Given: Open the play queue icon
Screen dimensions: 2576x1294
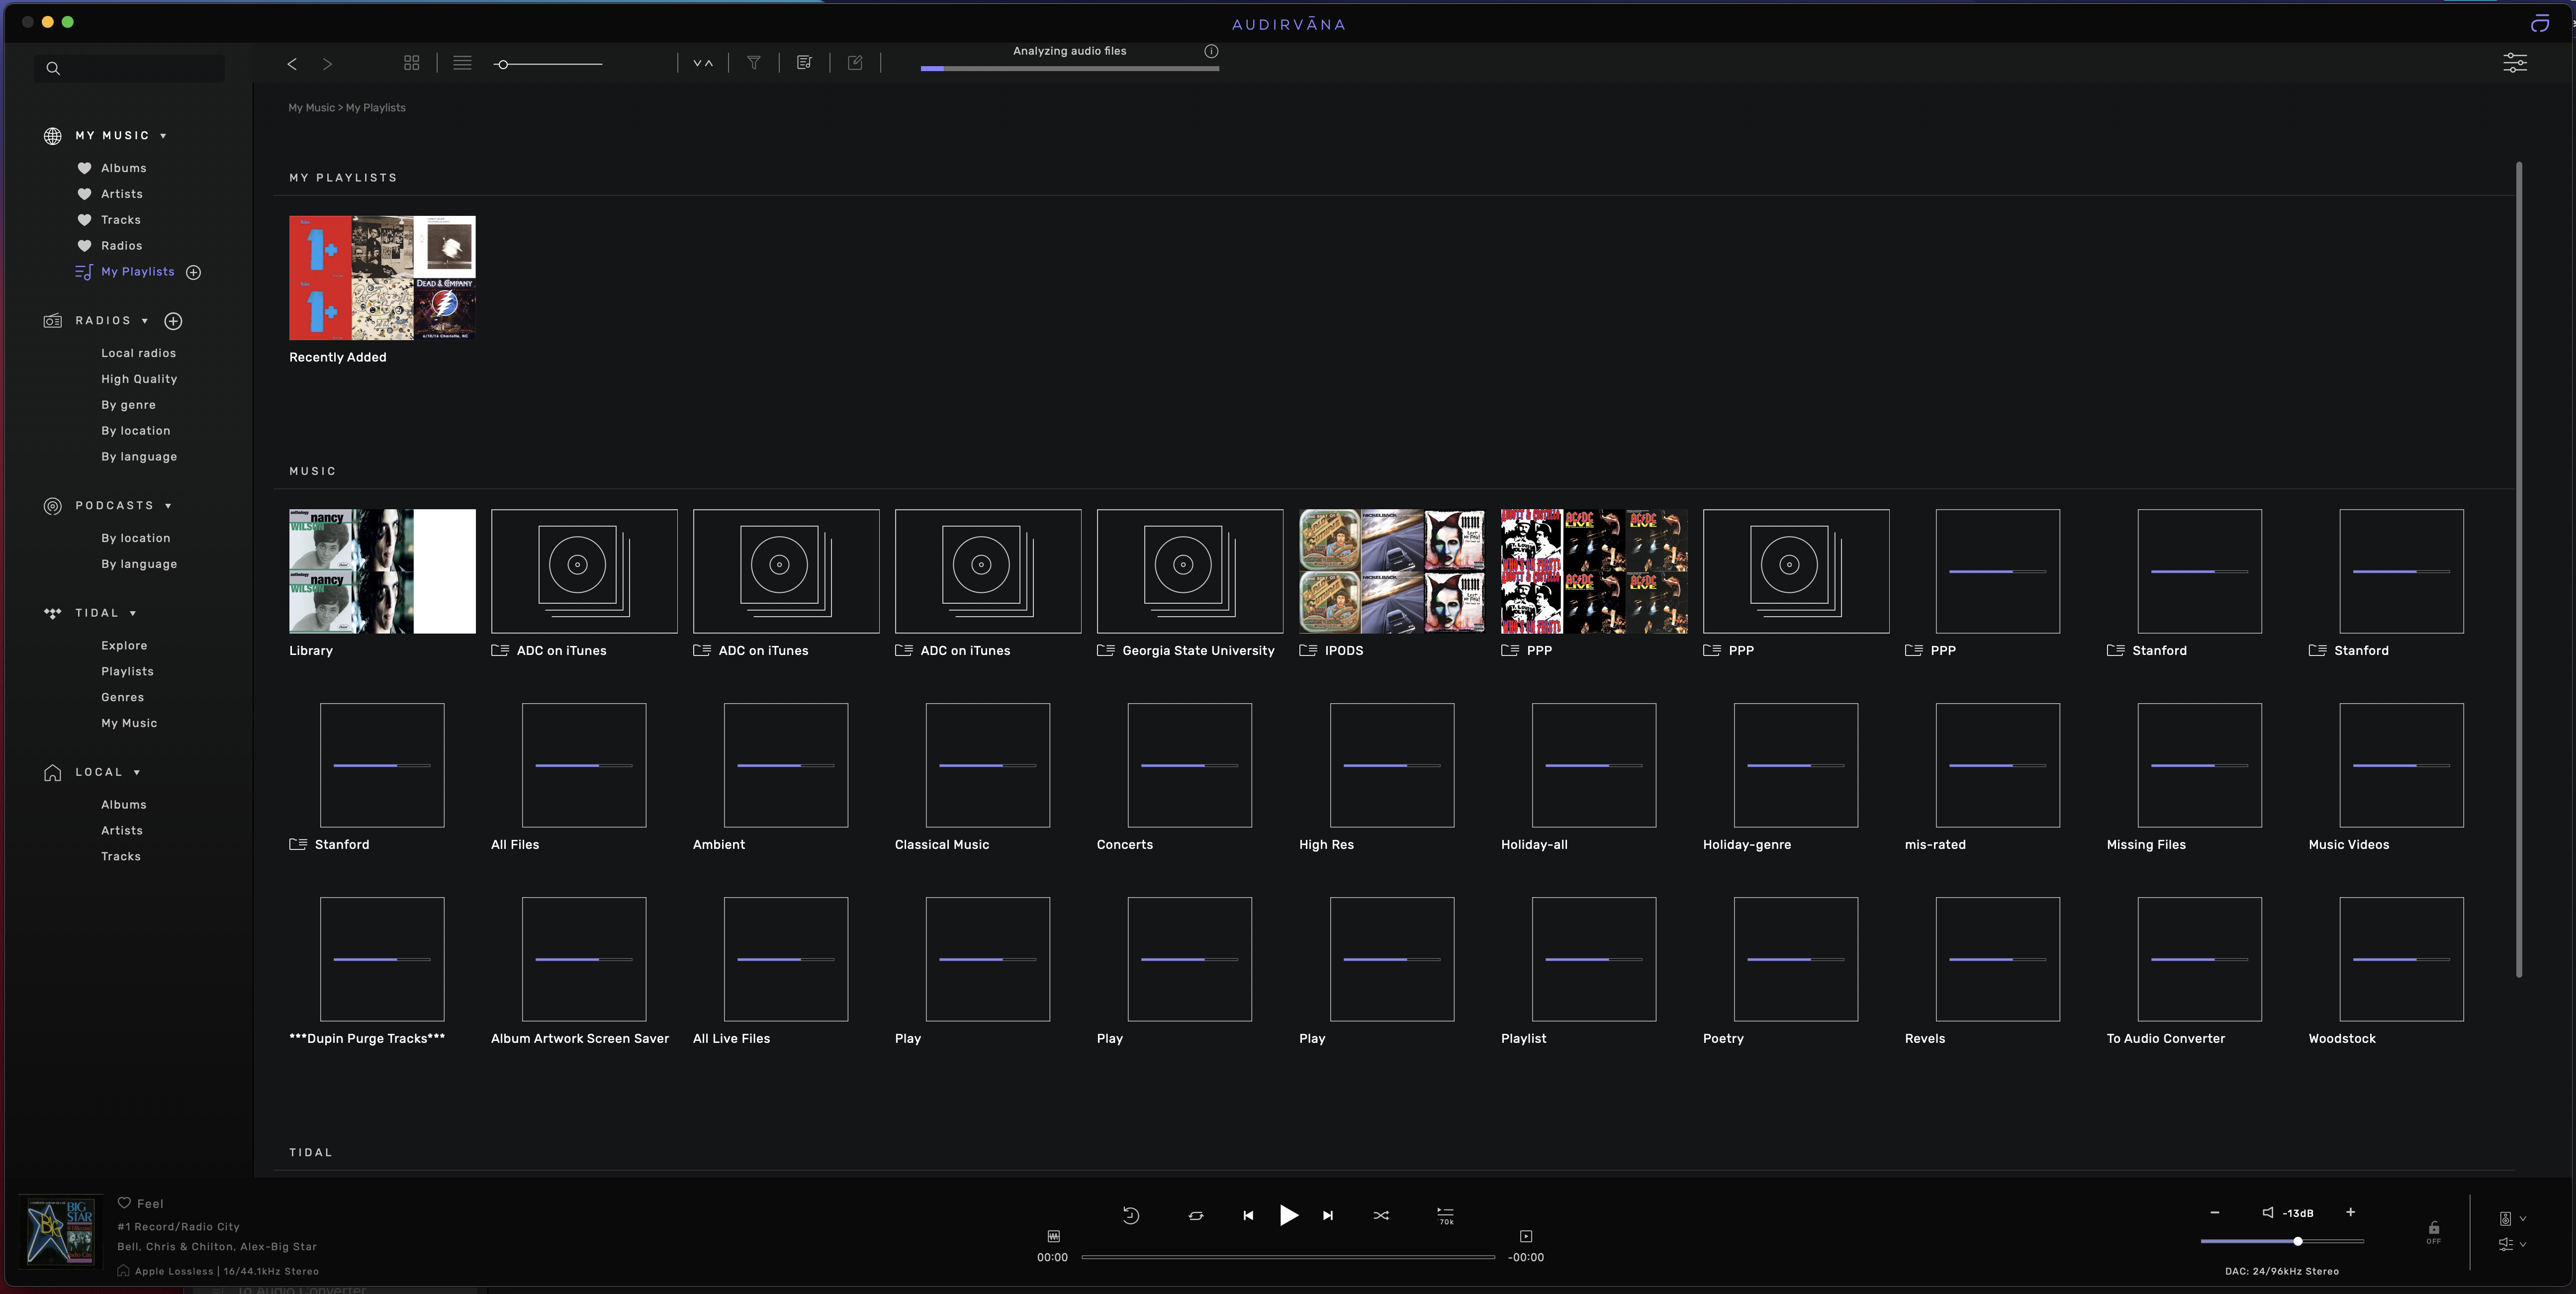Looking at the screenshot, I should (x=1445, y=1215).
